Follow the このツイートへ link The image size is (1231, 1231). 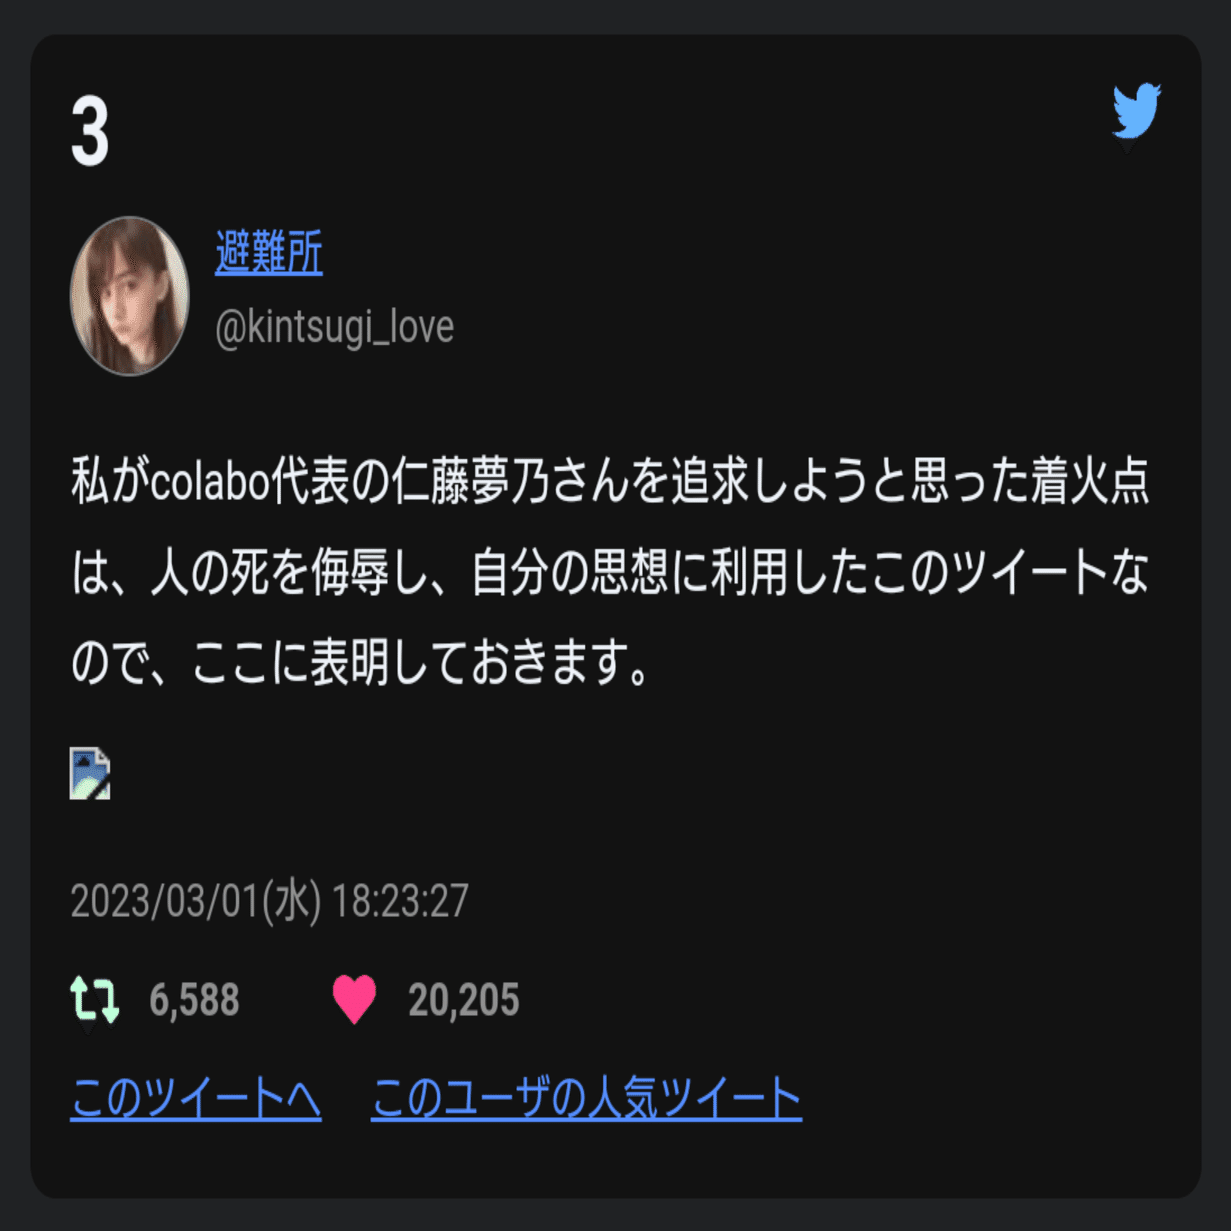[196, 1098]
